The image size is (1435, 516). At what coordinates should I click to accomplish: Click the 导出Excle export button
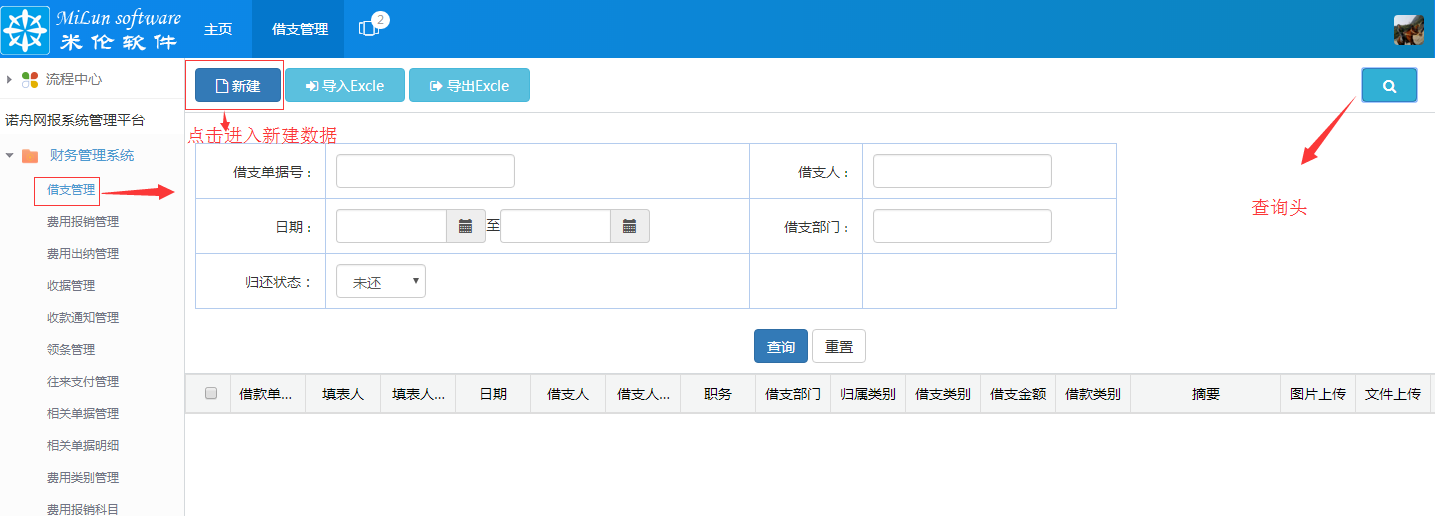point(469,86)
